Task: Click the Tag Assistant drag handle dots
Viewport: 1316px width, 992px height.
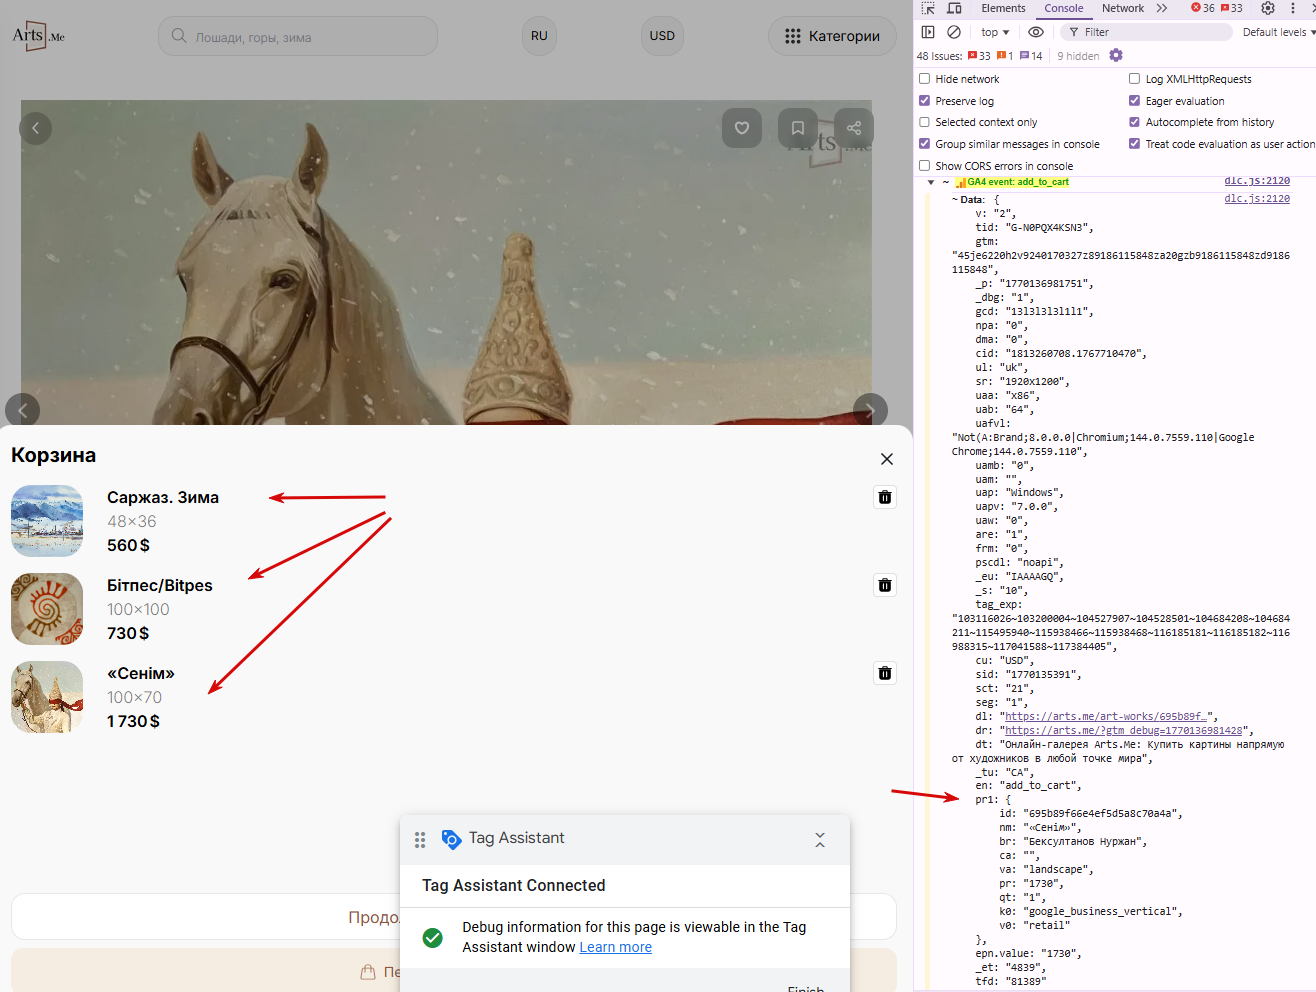Action: pyautogui.click(x=420, y=840)
